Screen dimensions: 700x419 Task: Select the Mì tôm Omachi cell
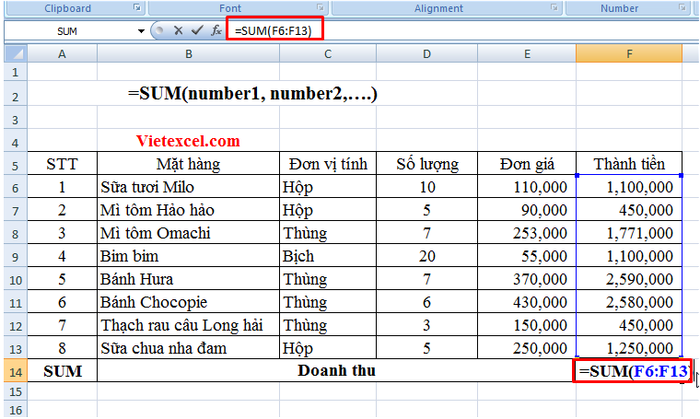[188, 232]
